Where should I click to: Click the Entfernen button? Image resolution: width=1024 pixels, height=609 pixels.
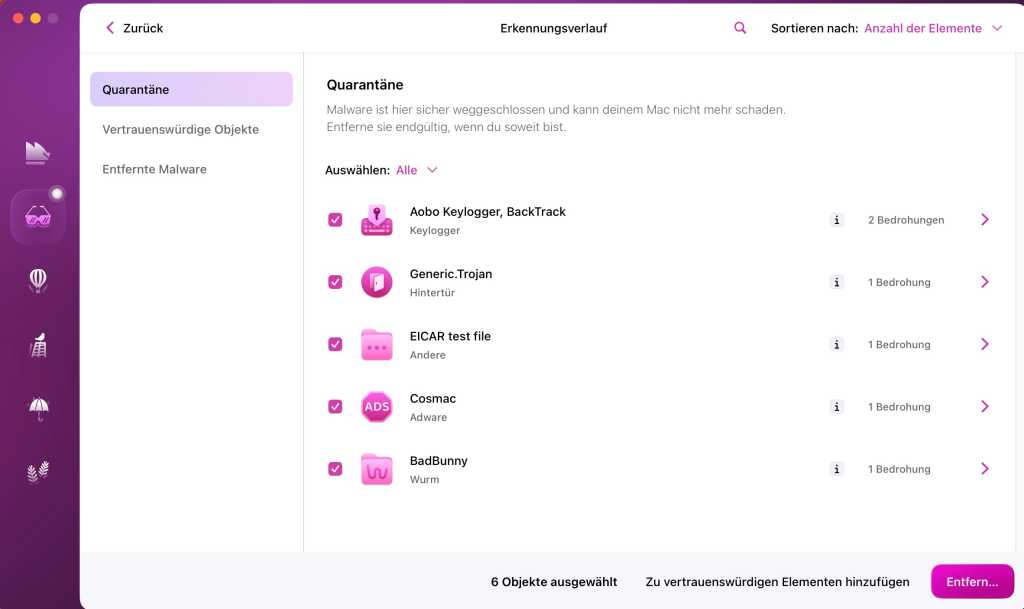click(972, 581)
